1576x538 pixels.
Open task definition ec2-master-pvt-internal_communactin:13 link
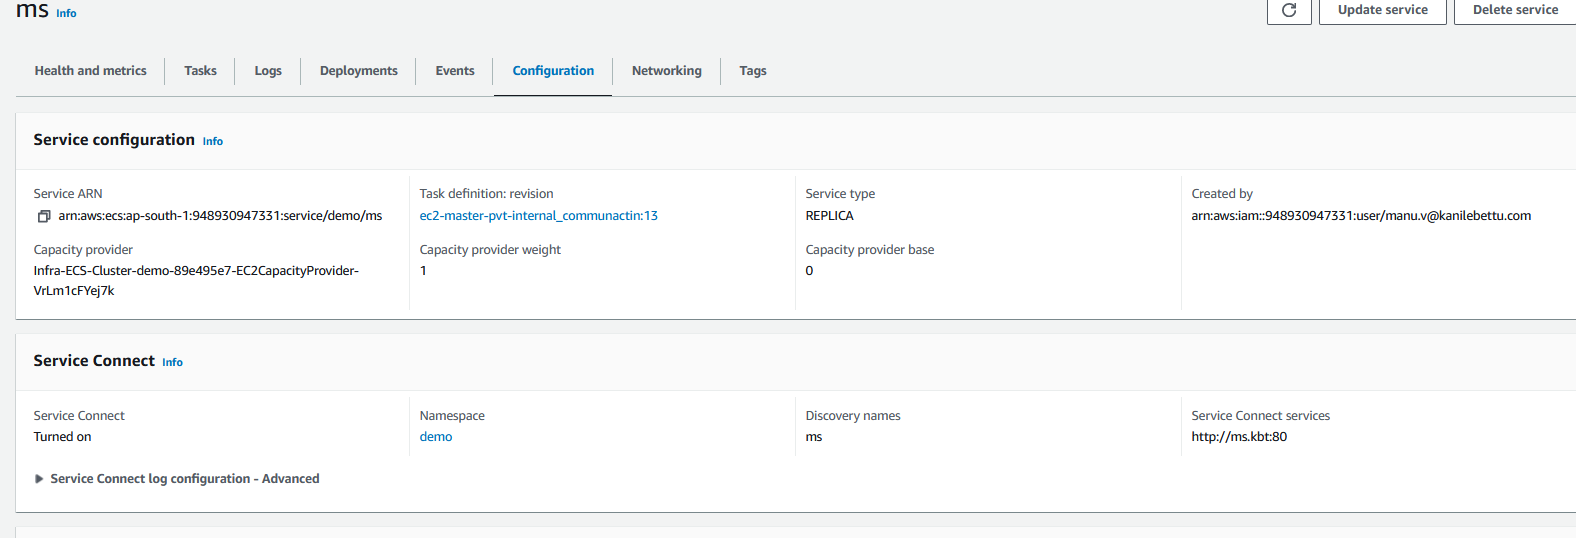pyautogui.click(x=539, y=216)
